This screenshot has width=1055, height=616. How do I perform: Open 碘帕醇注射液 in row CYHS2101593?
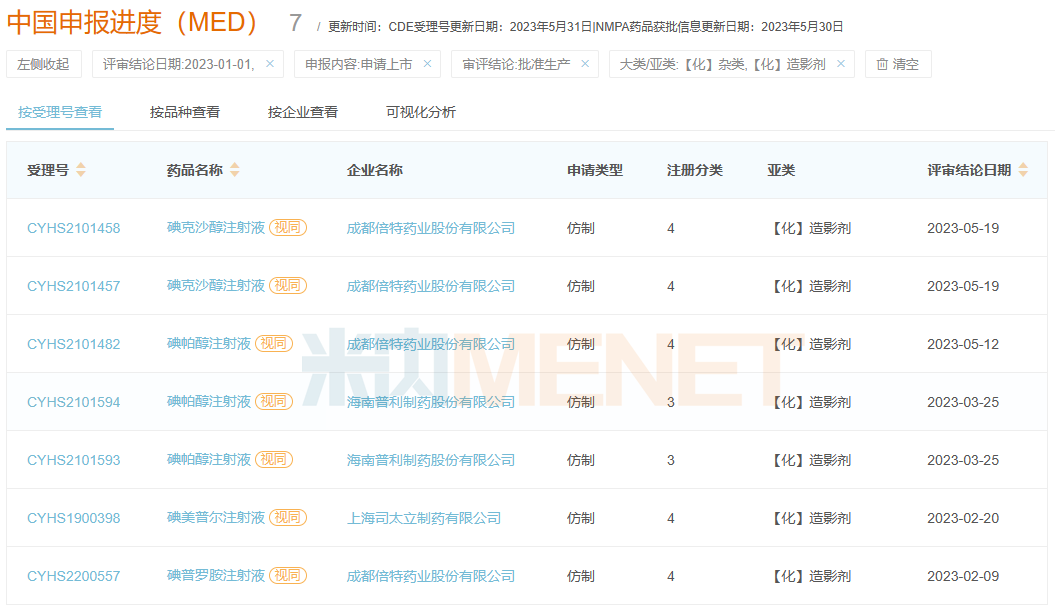tap(209, 459)
